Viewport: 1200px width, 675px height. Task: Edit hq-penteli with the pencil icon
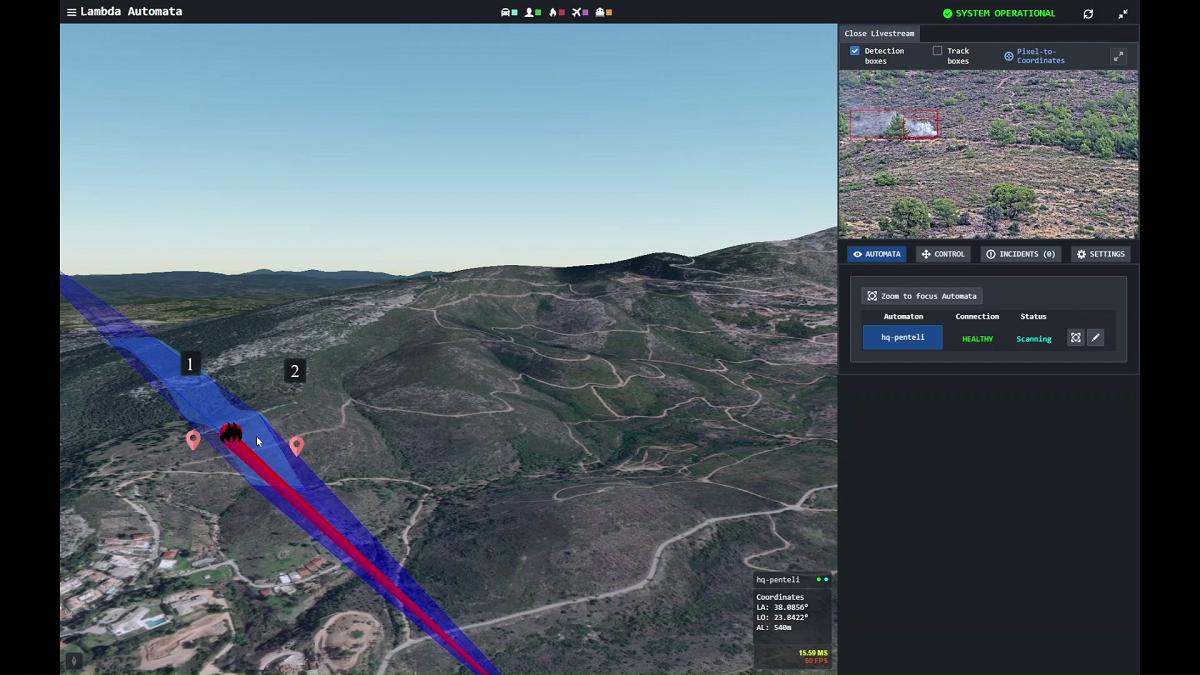pos(1095,338)
